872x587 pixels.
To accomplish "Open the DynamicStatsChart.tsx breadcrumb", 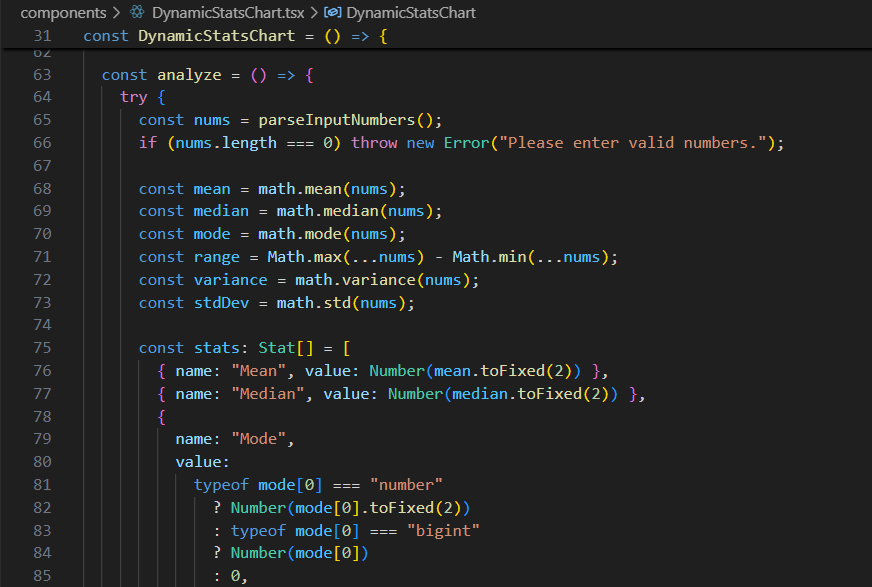I will [228, 13].
